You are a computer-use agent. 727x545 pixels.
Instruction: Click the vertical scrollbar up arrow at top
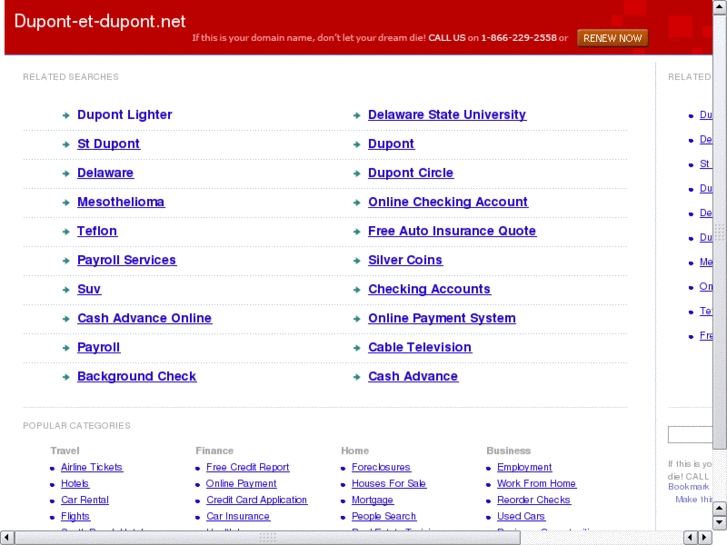(x=720, y=7)
